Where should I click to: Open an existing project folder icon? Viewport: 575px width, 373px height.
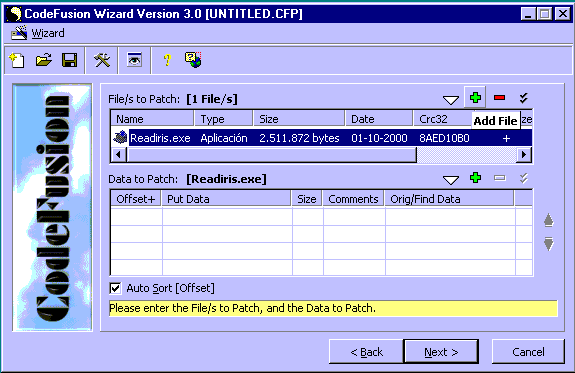click(x=44, y=60)
